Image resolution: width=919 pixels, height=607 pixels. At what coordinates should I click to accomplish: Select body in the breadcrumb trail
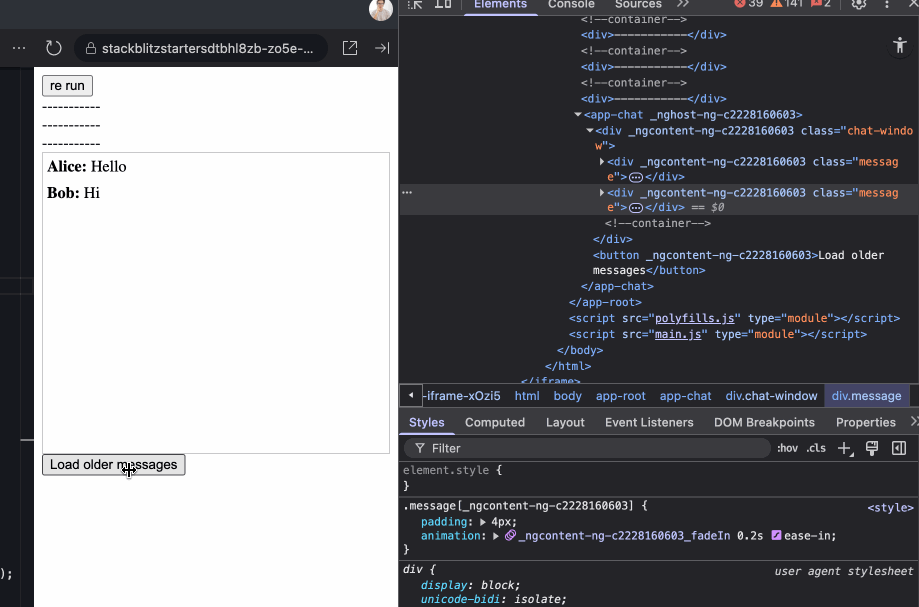pyautogui.click(x=567, y=396)
